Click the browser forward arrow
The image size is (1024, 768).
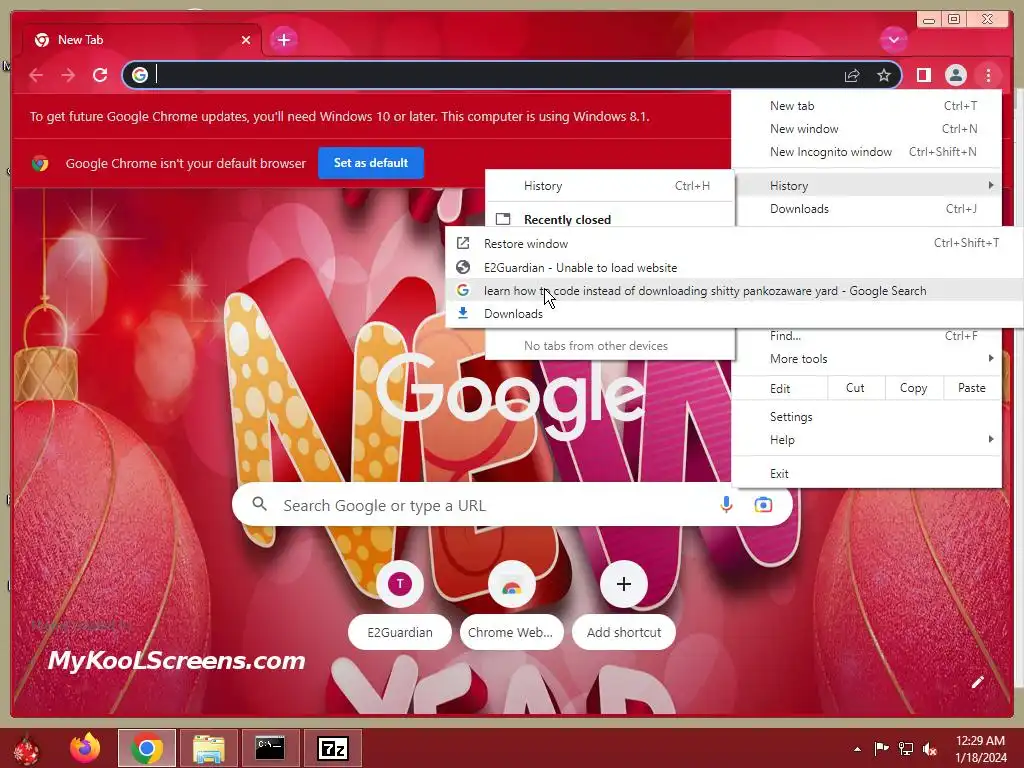68,76
